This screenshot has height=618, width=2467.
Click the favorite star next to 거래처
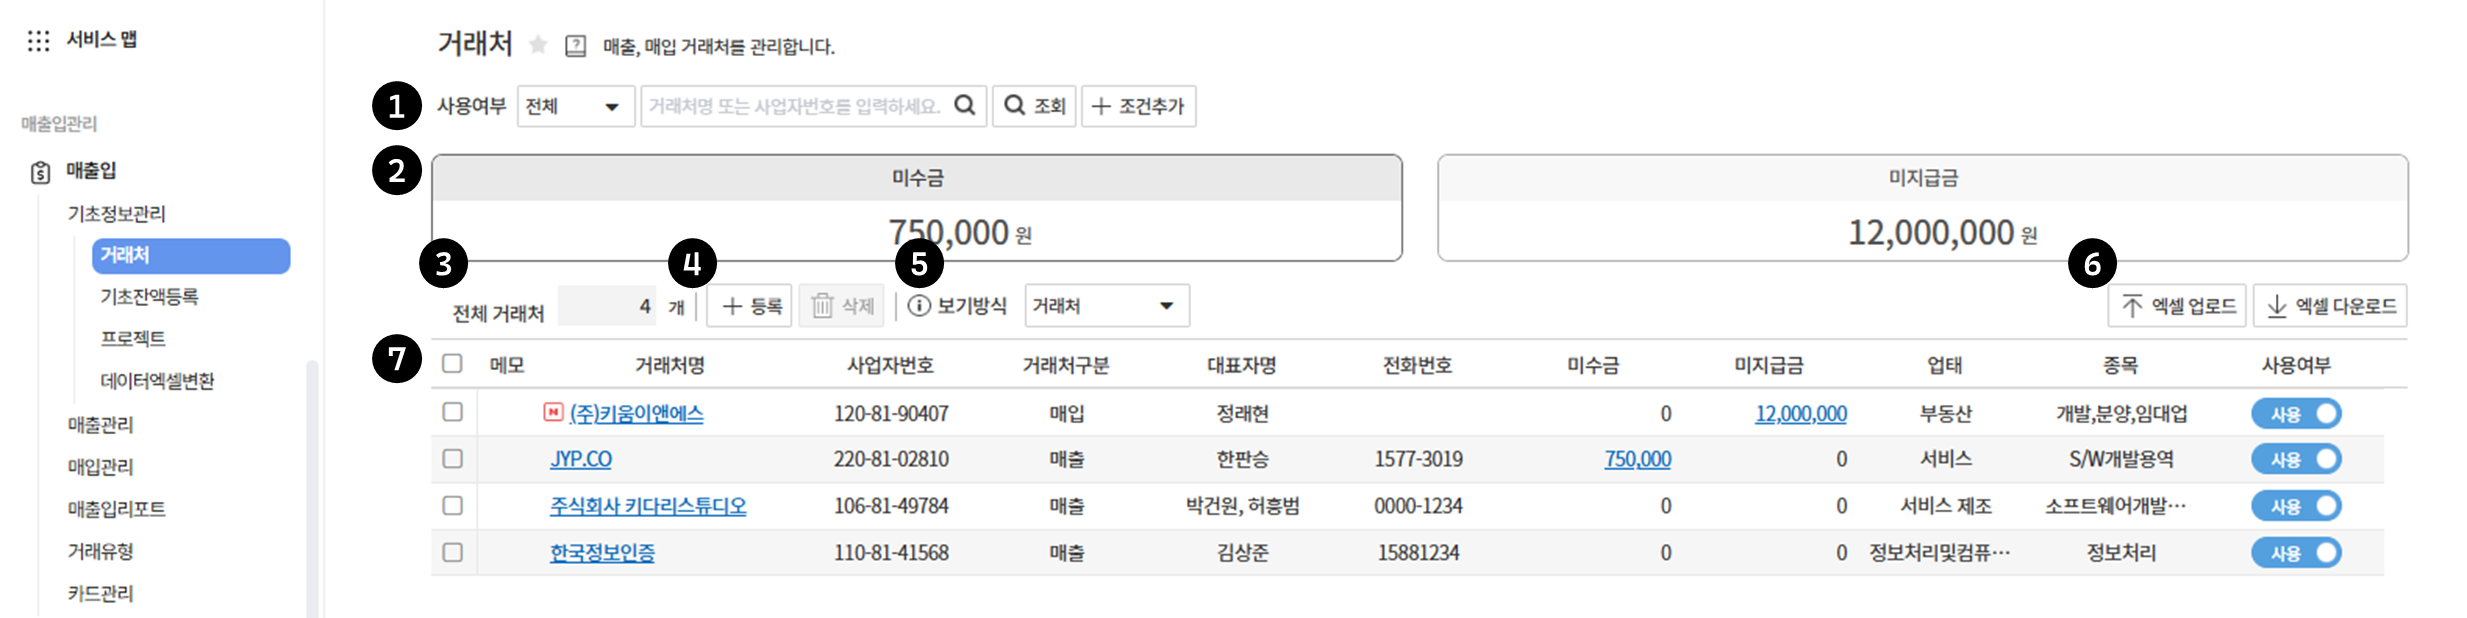tap(538, 45)
